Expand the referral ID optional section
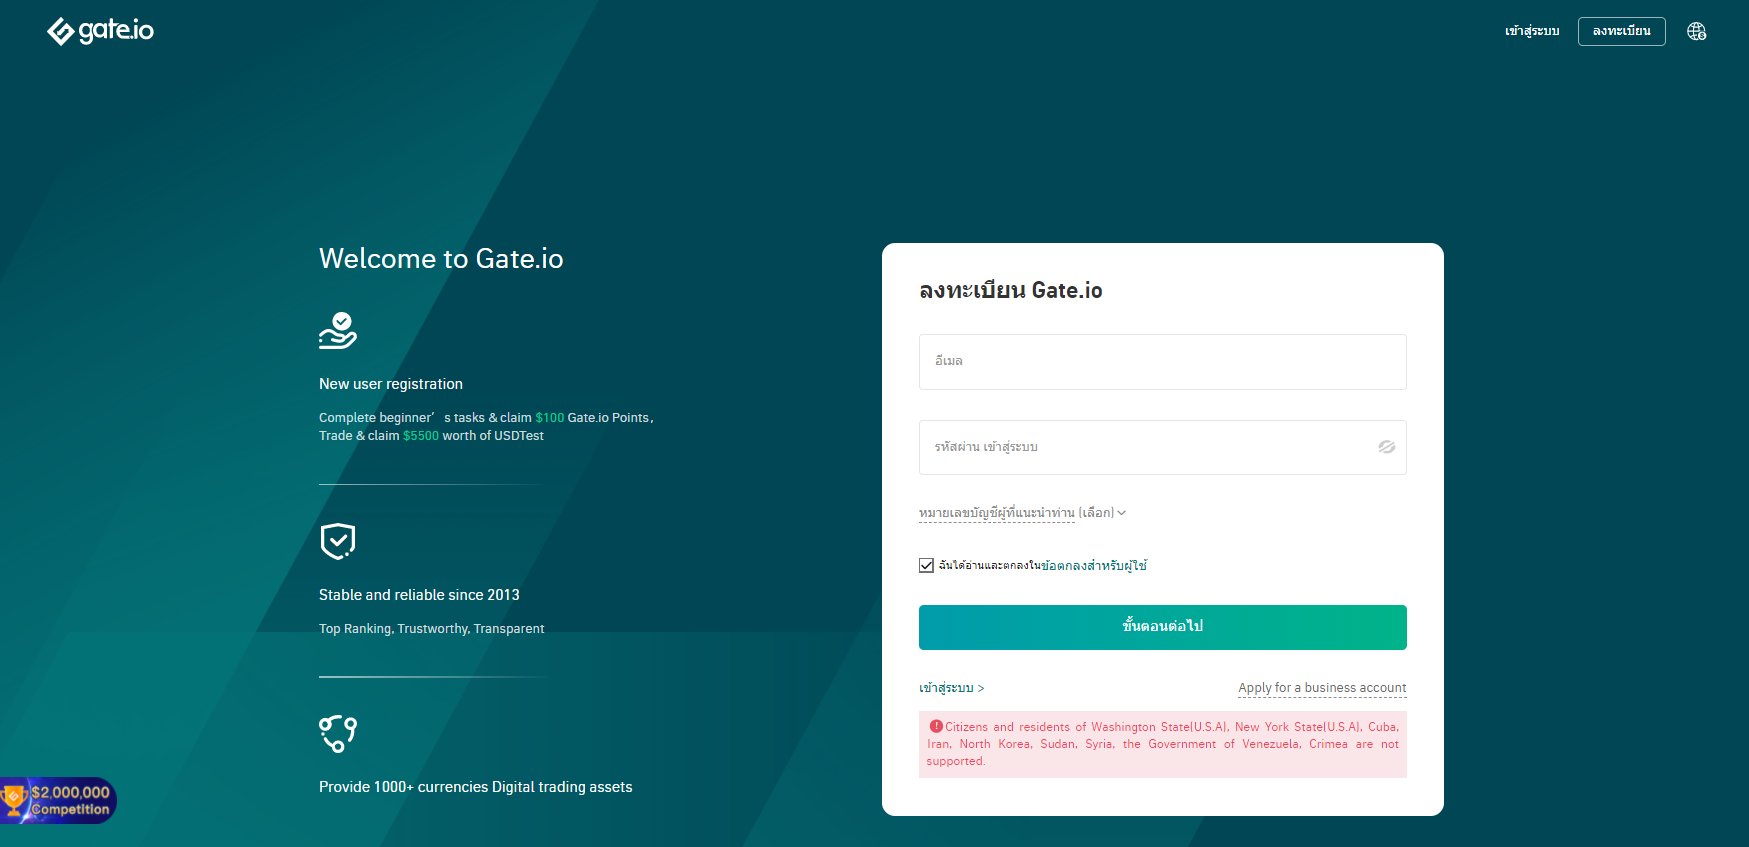The height and width of the screenshot is (847, 1749). [x=1022, y=513]
